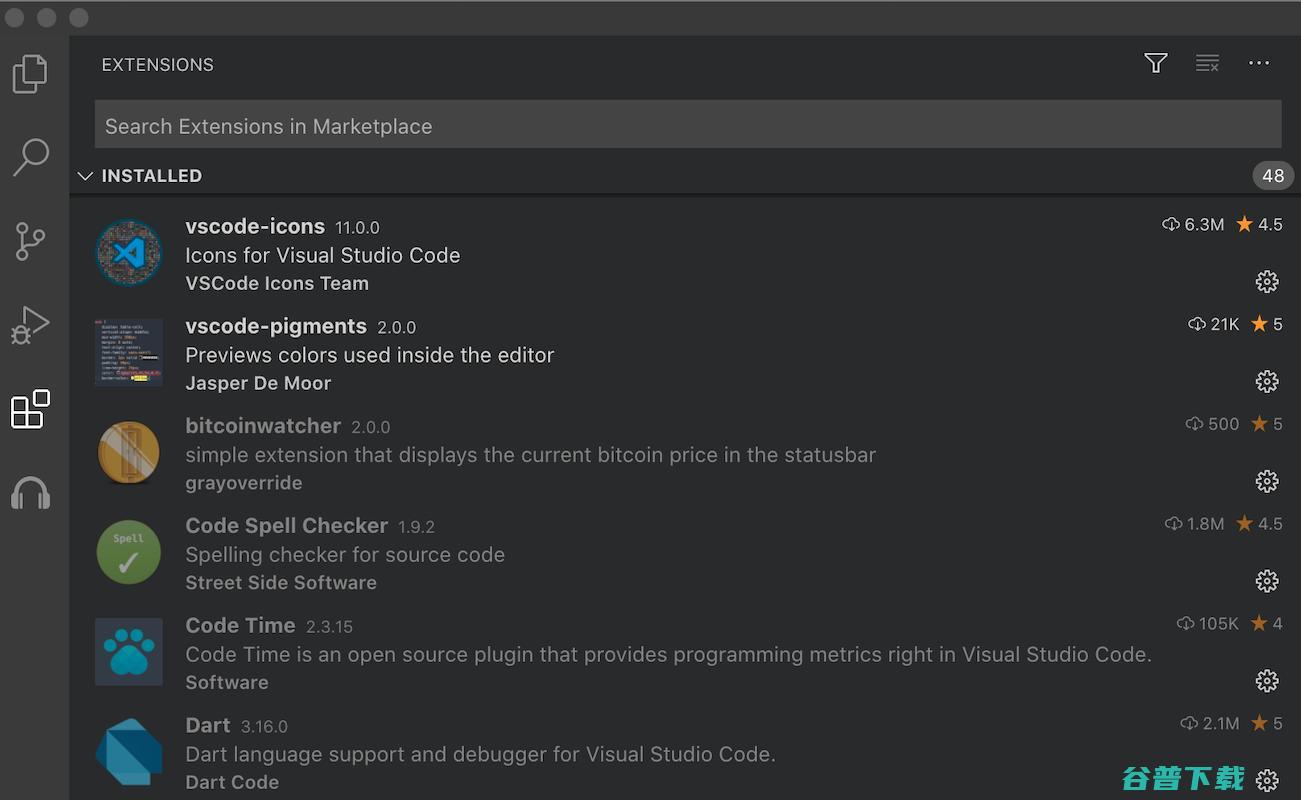Click the 4.5 star rating of vscode-icons
The height and width of the screenshot is (800, 1301).
[x=1260, y=224]
